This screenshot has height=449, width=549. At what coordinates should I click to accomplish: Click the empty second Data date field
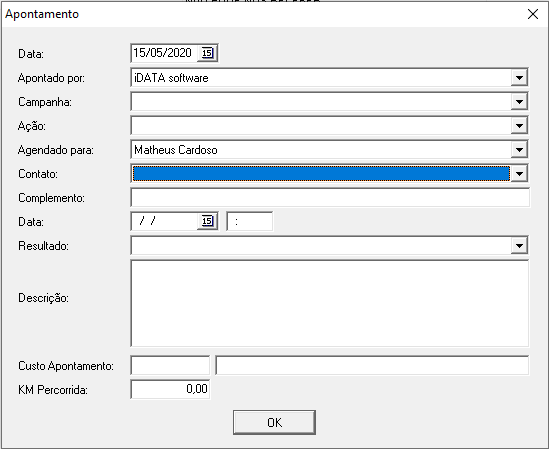tap(165, 221)
